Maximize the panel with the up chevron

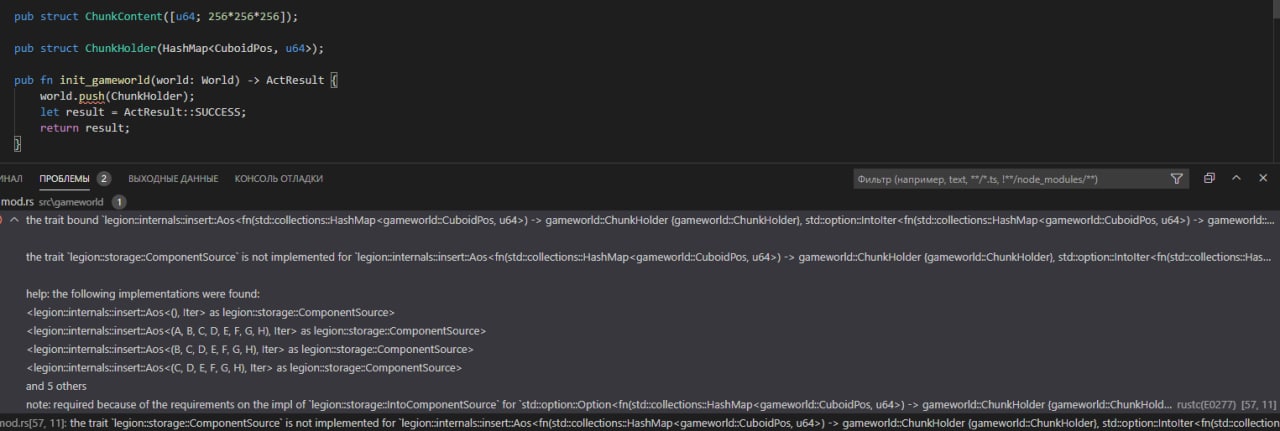[1236, 178]
